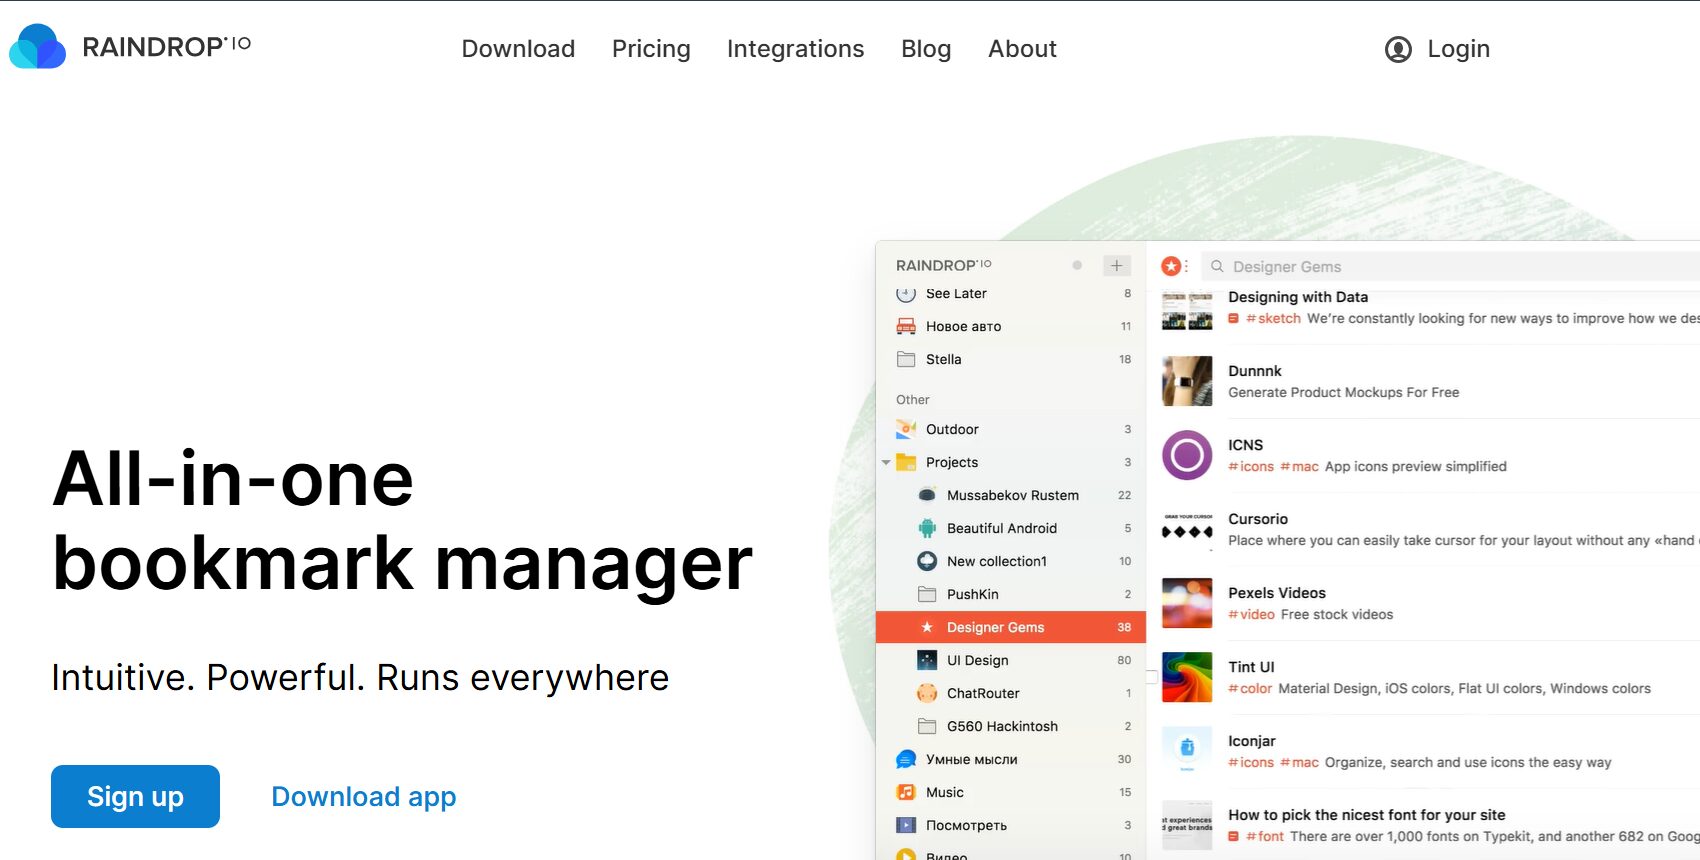This screenshot has height=860, width=1700.
Task: Click the Download app link
Action: (x=364, y=796)
